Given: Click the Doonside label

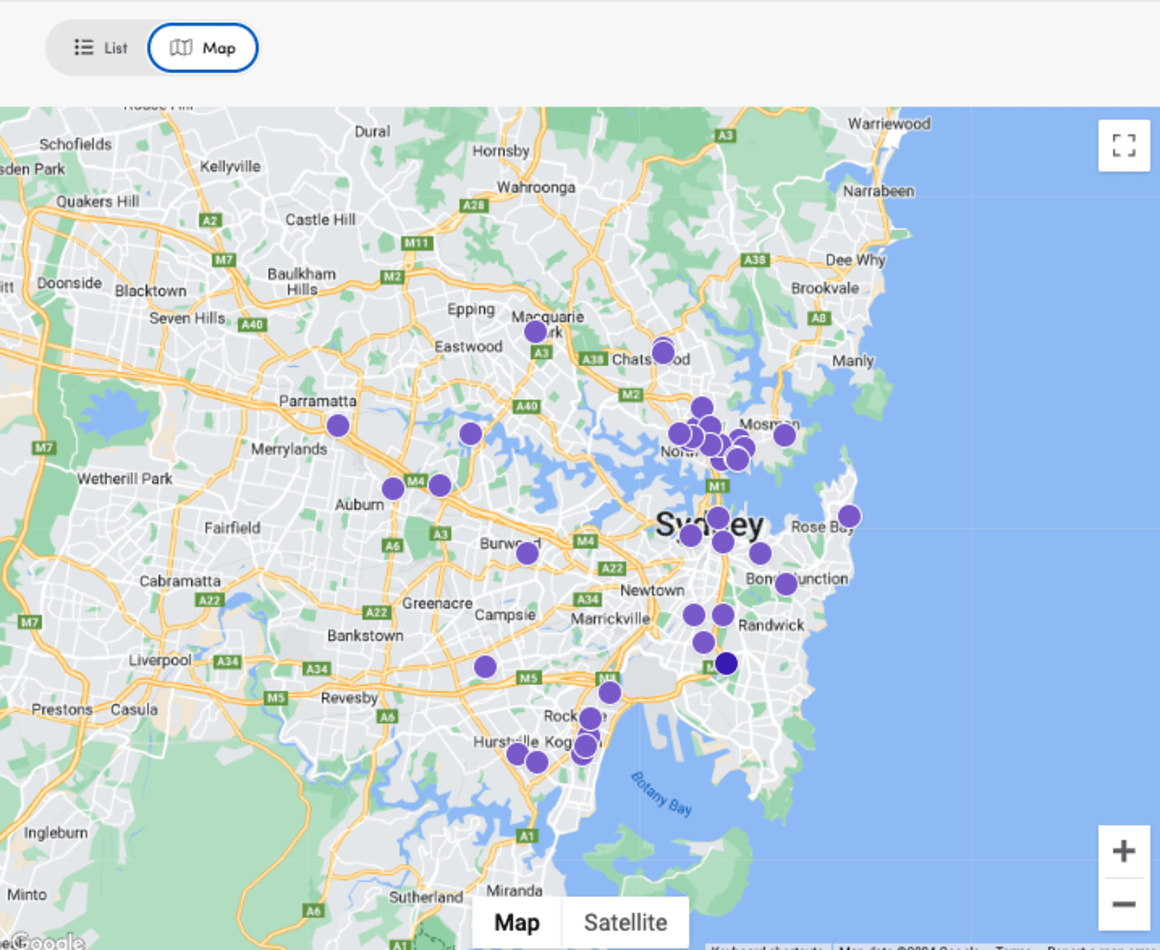Looking at the screenshot, I should [x=70, y=283].
